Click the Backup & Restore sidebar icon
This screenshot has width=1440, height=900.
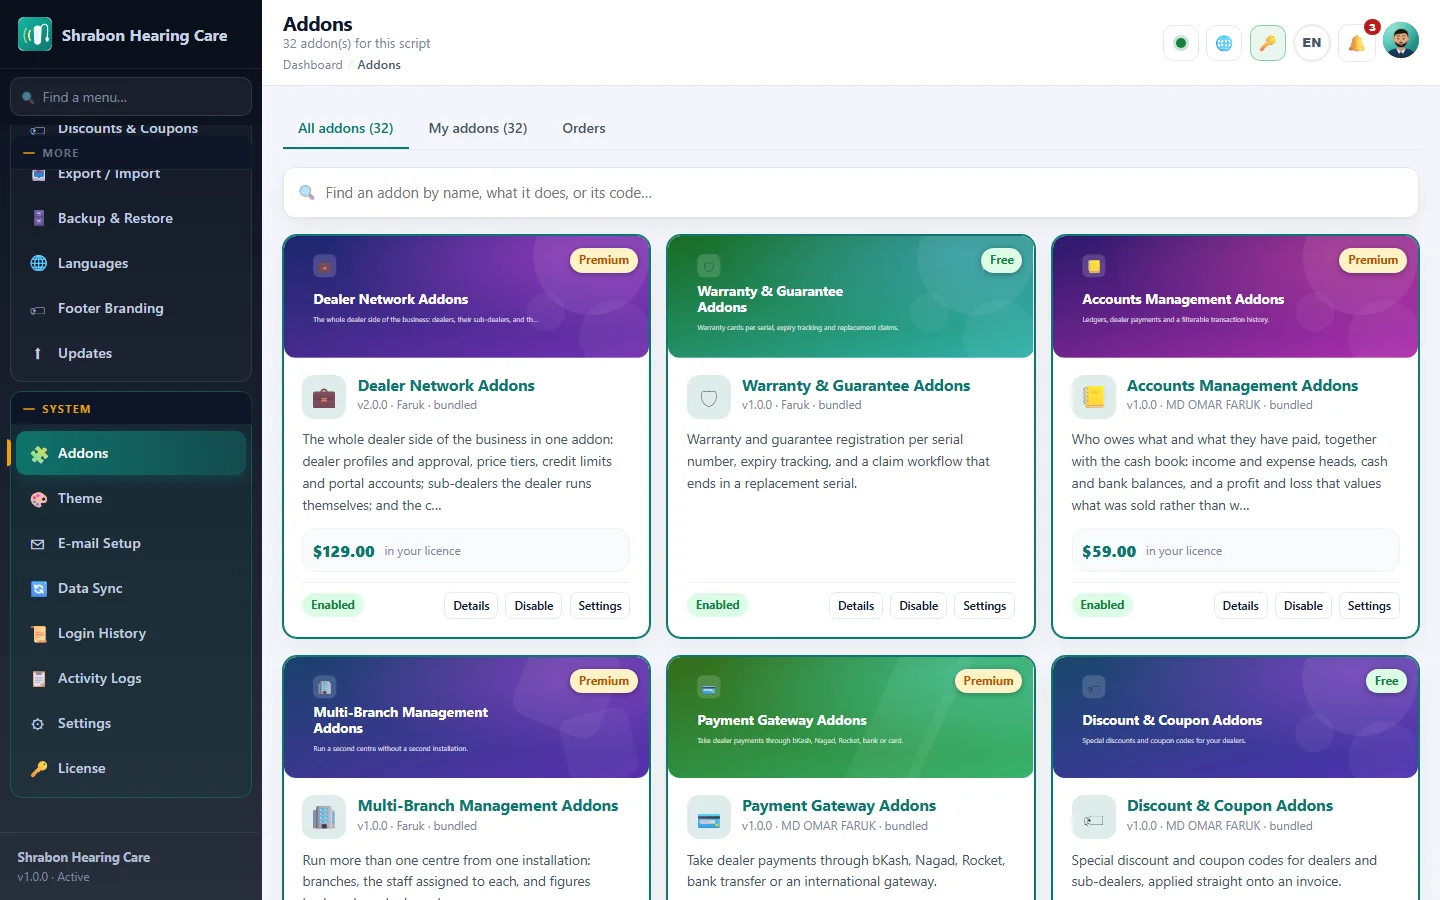39,218
